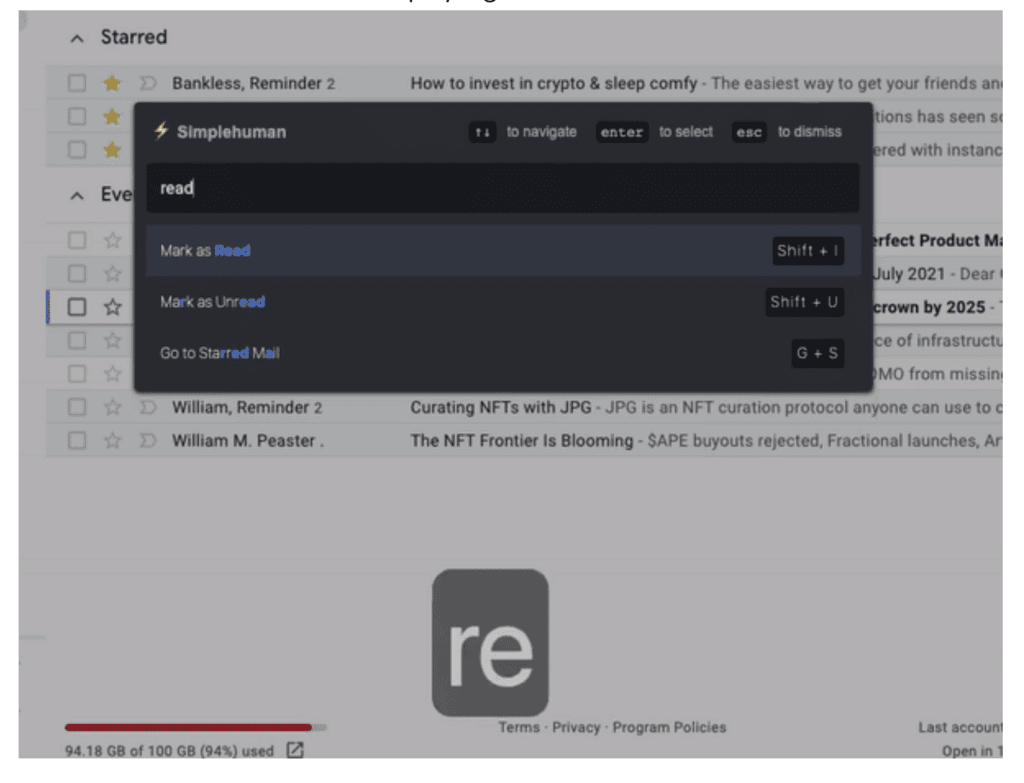Tick checkbox of Perfect Product email row
This screenshot has width=1024, height=783.
click(x=77, y=240)
